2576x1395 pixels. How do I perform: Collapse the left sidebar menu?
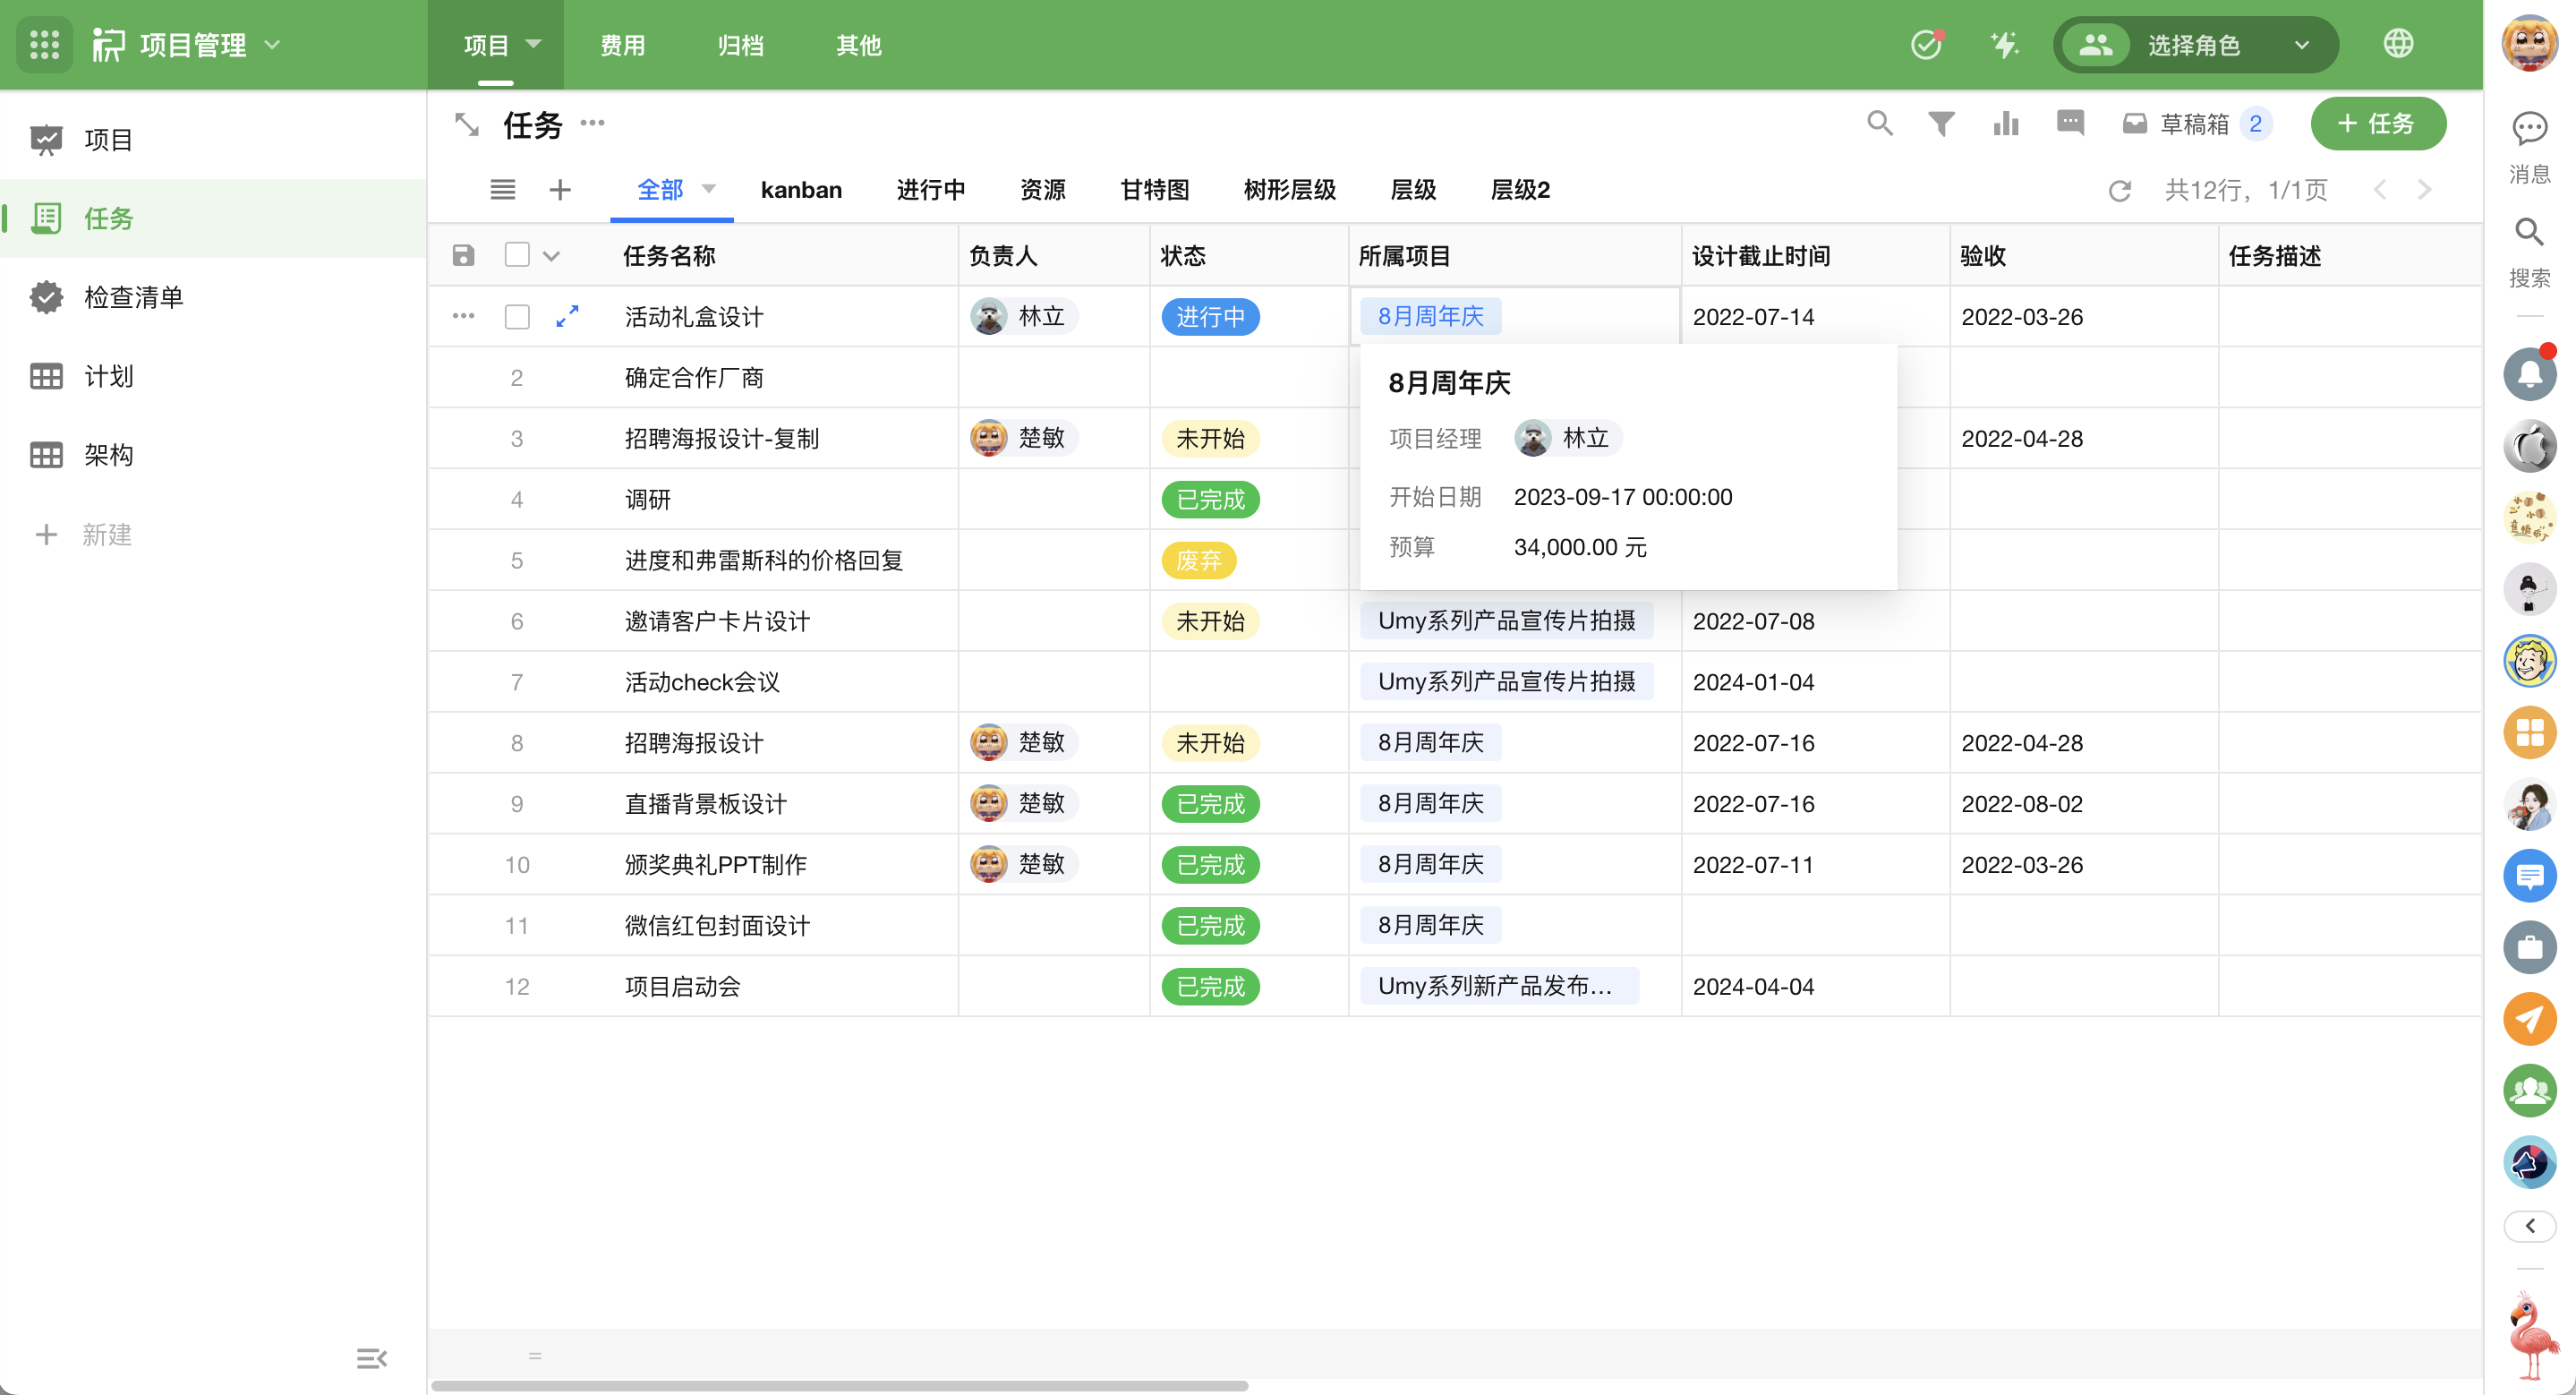tap(371, 1357)
